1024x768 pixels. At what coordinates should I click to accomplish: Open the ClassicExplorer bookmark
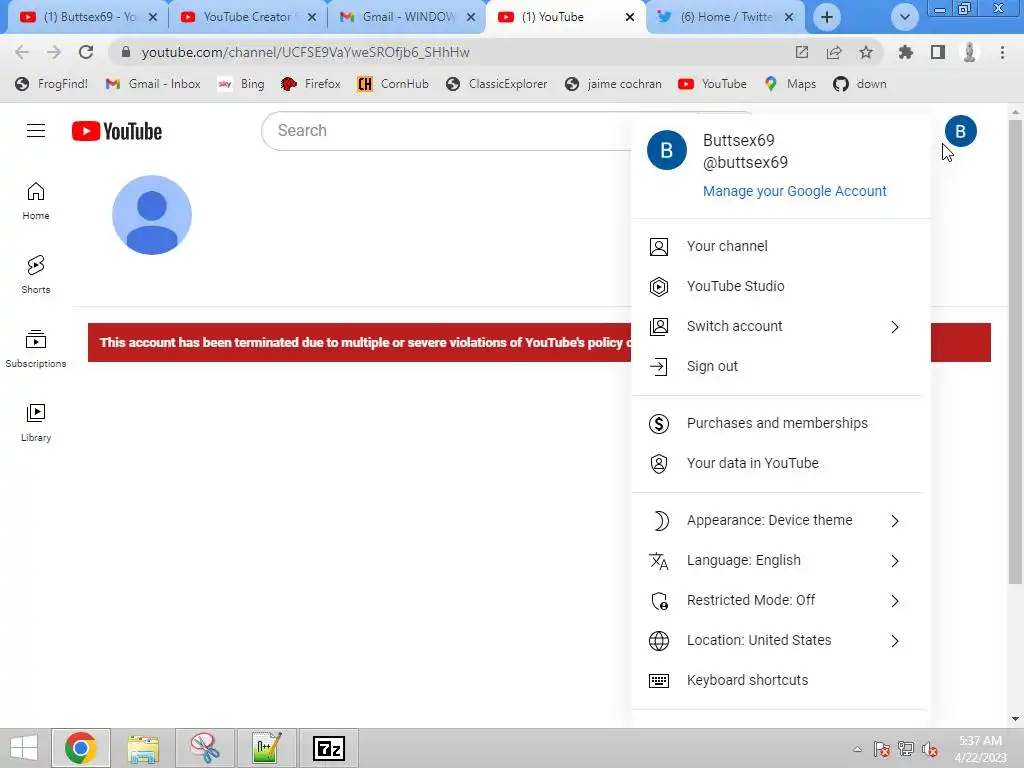pos(497,84)
